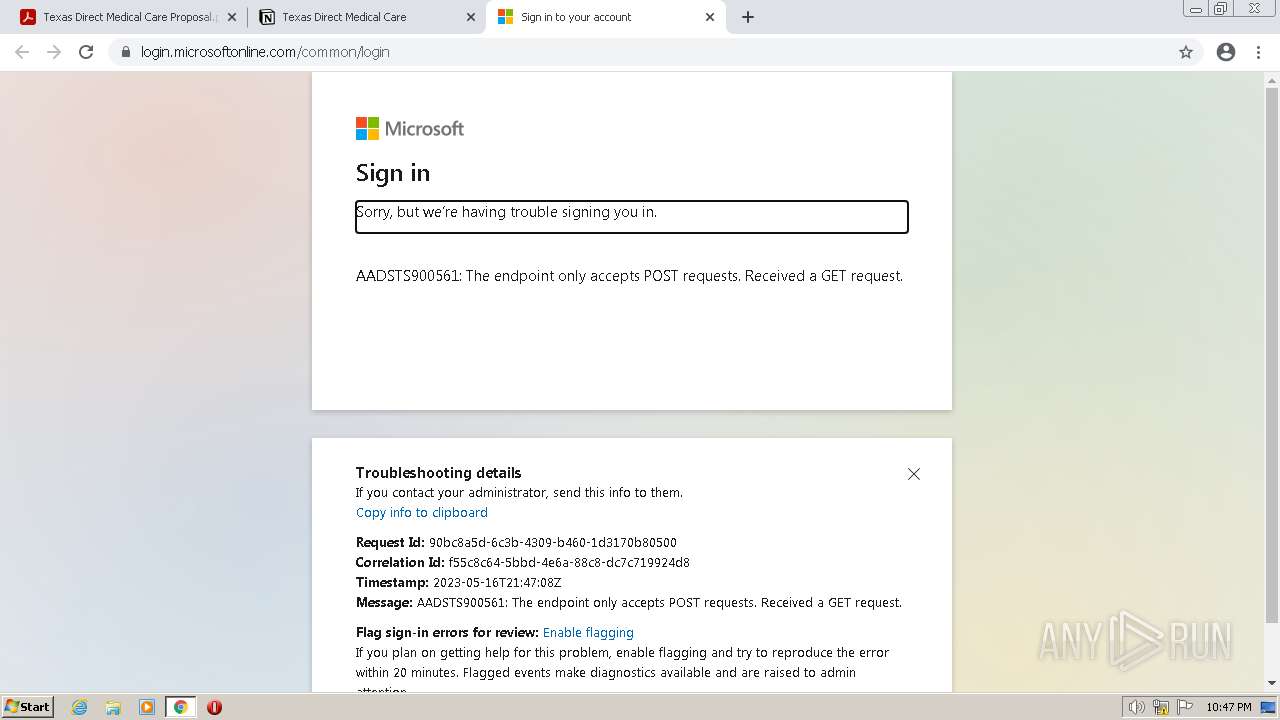The image size is (1280, 720).
Task: Click Enable flagging link
Action: click(588, 632)
